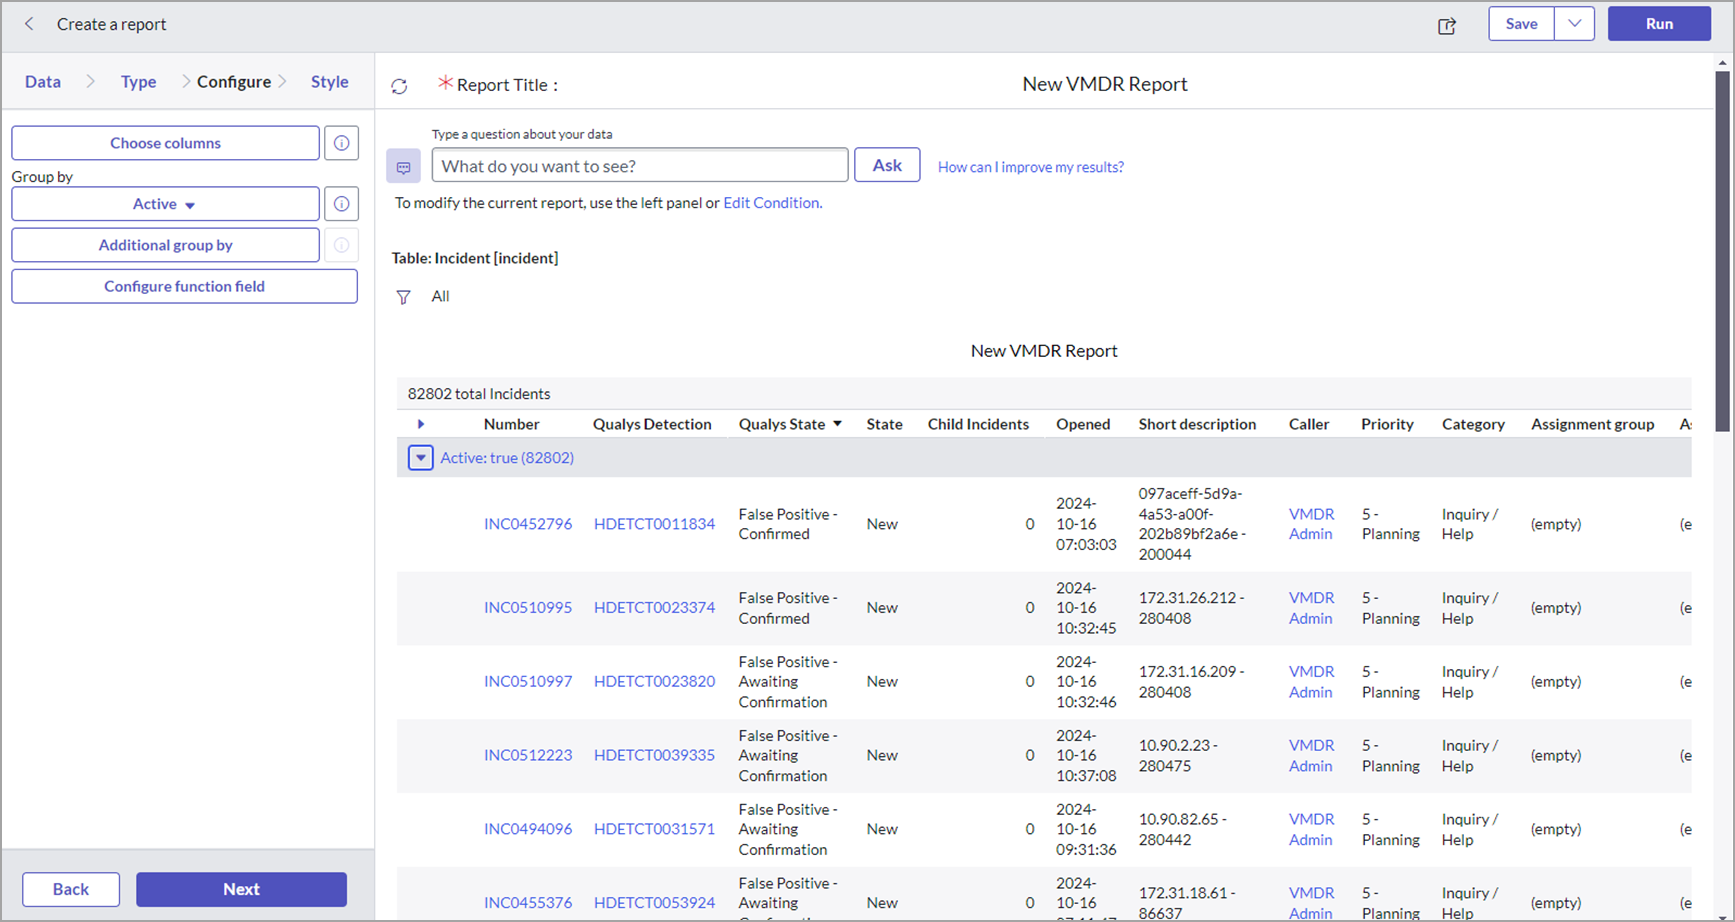Click Next at the bottom of the panel
Image resolution: width=1735 pixels, height=922 pixels.
tap(241, 889)
